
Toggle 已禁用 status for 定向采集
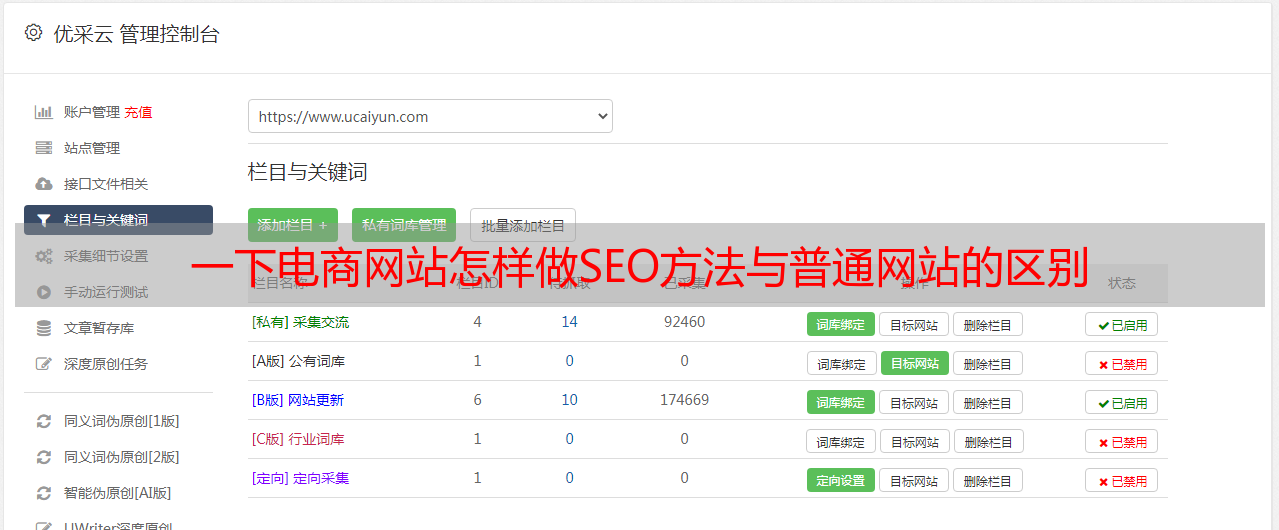coord(1121,480)
